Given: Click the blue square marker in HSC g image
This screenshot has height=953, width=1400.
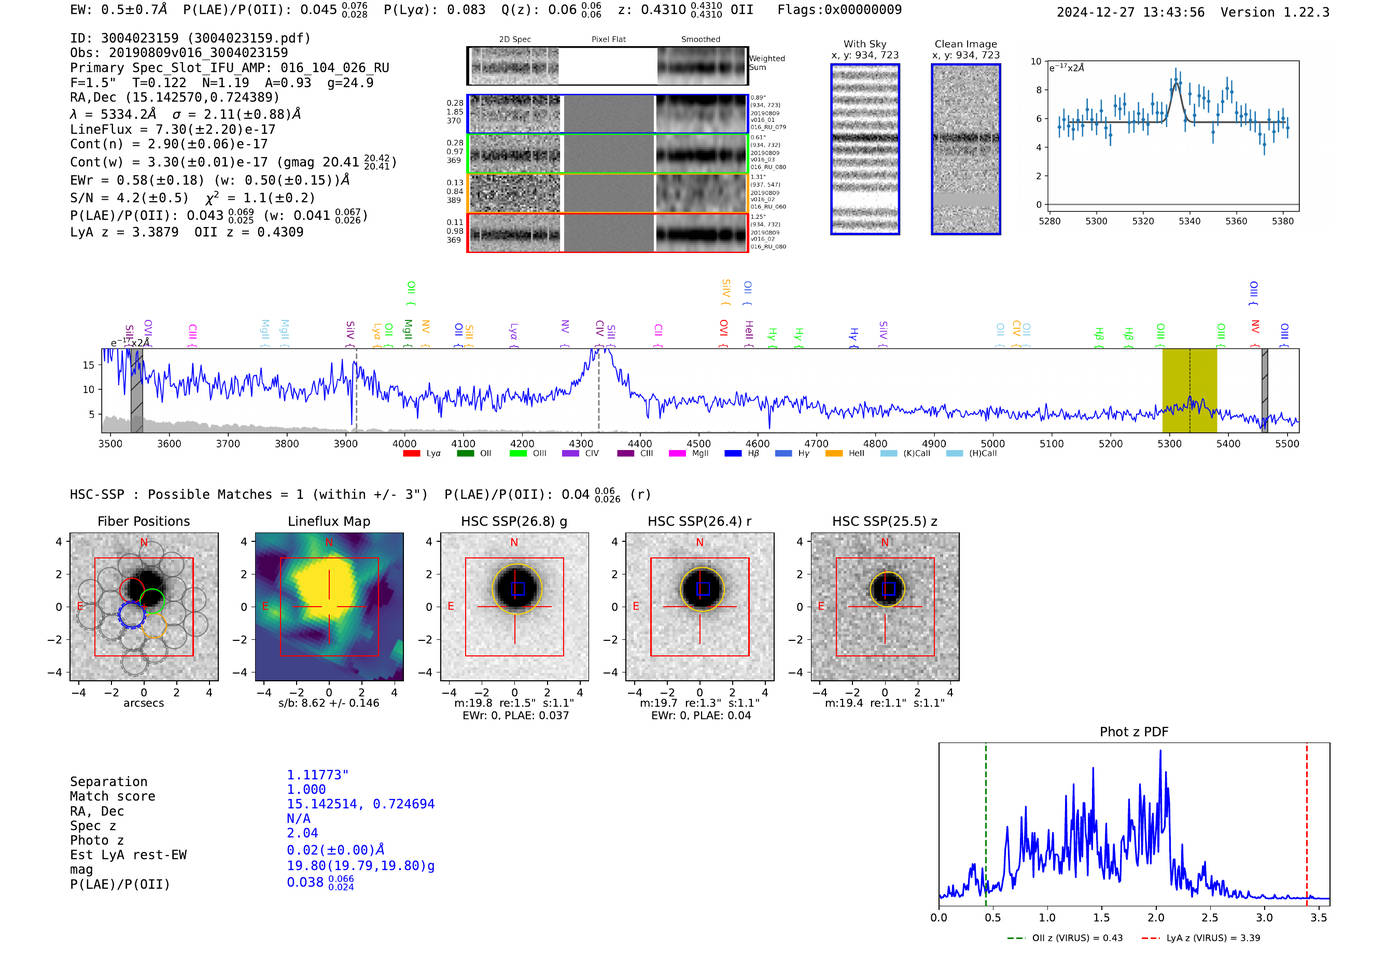Looking at the screenshot, I should point(518,589).
